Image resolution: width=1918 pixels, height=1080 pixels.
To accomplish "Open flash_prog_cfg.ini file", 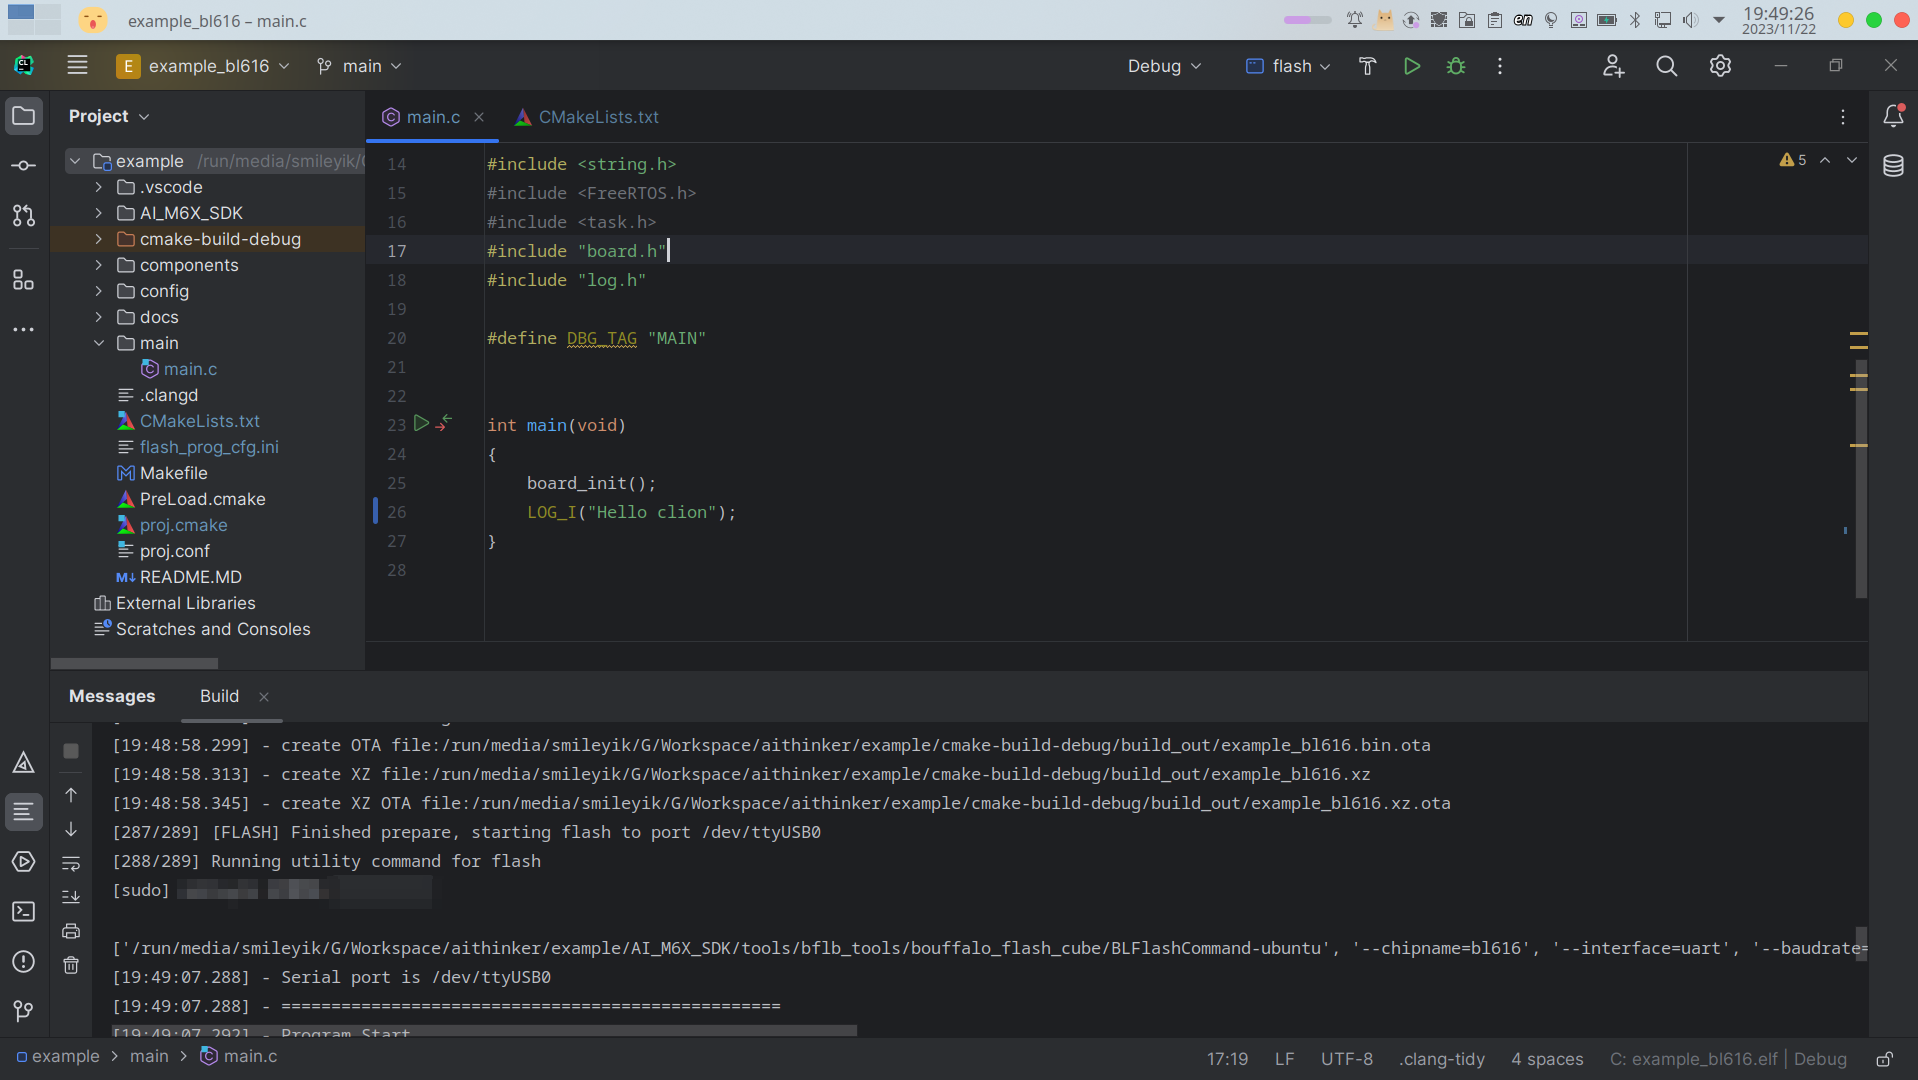I will pyautogui.click(x=209, y=447).
